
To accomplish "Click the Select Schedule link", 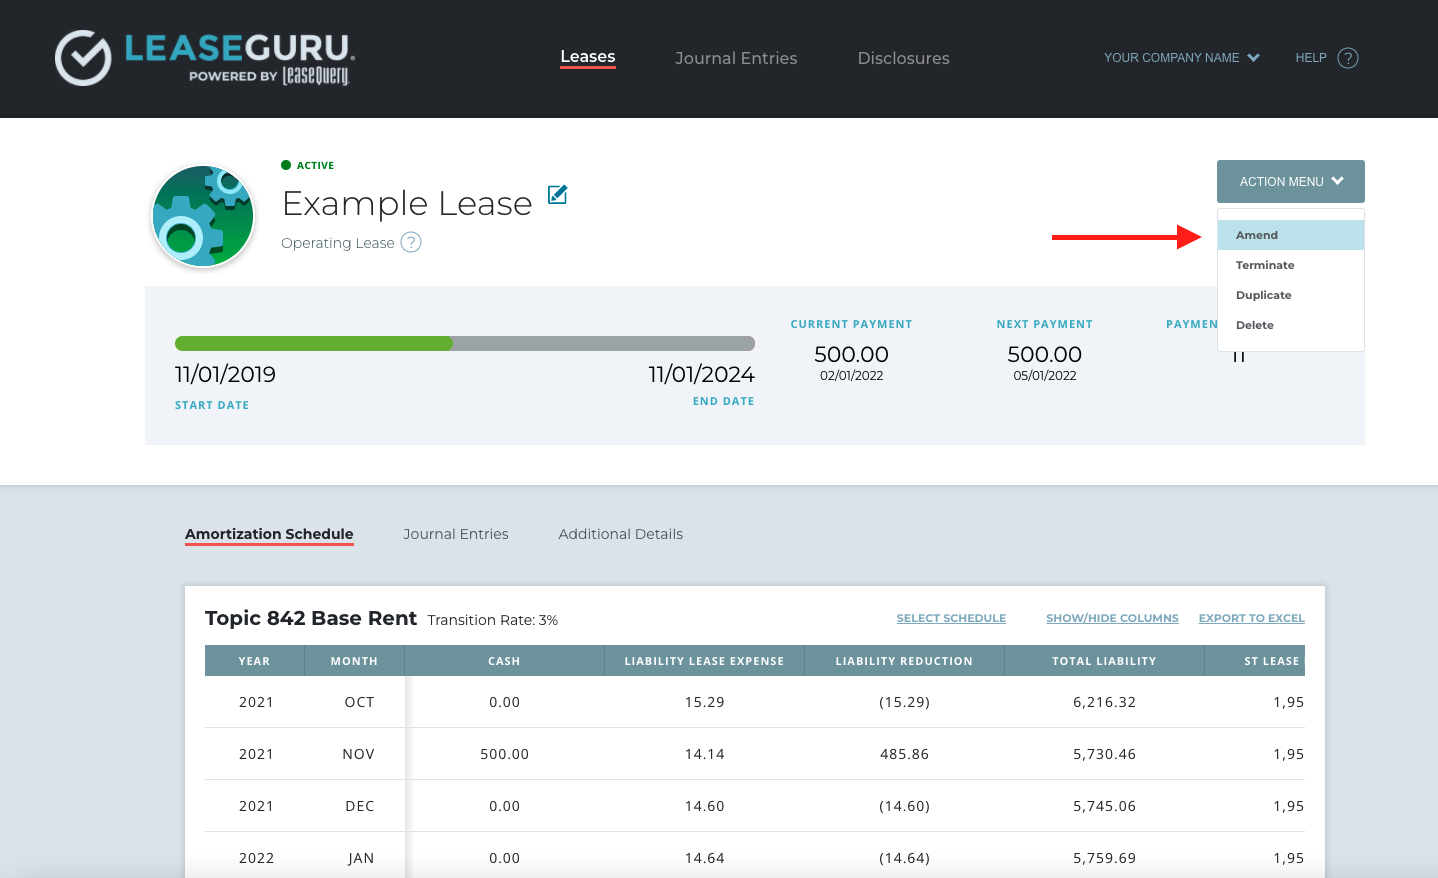I will point(951,618).
